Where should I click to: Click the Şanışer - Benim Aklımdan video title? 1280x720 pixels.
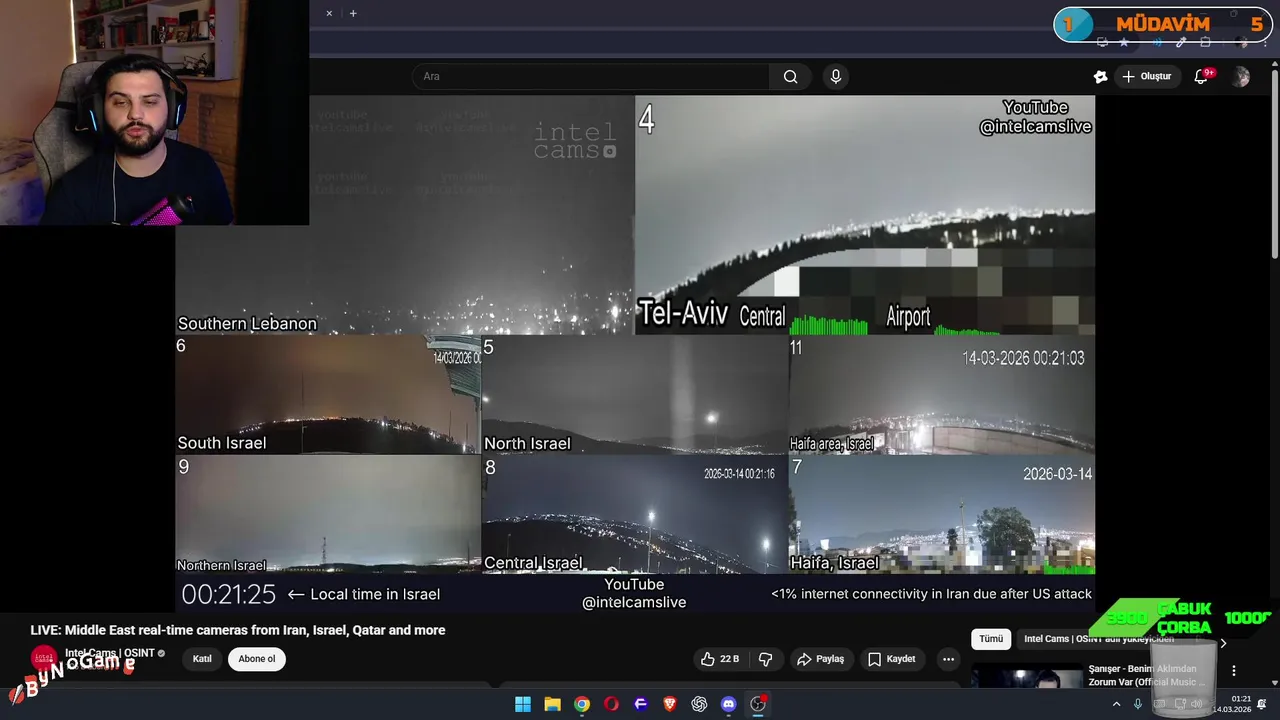coord(1147,675)
